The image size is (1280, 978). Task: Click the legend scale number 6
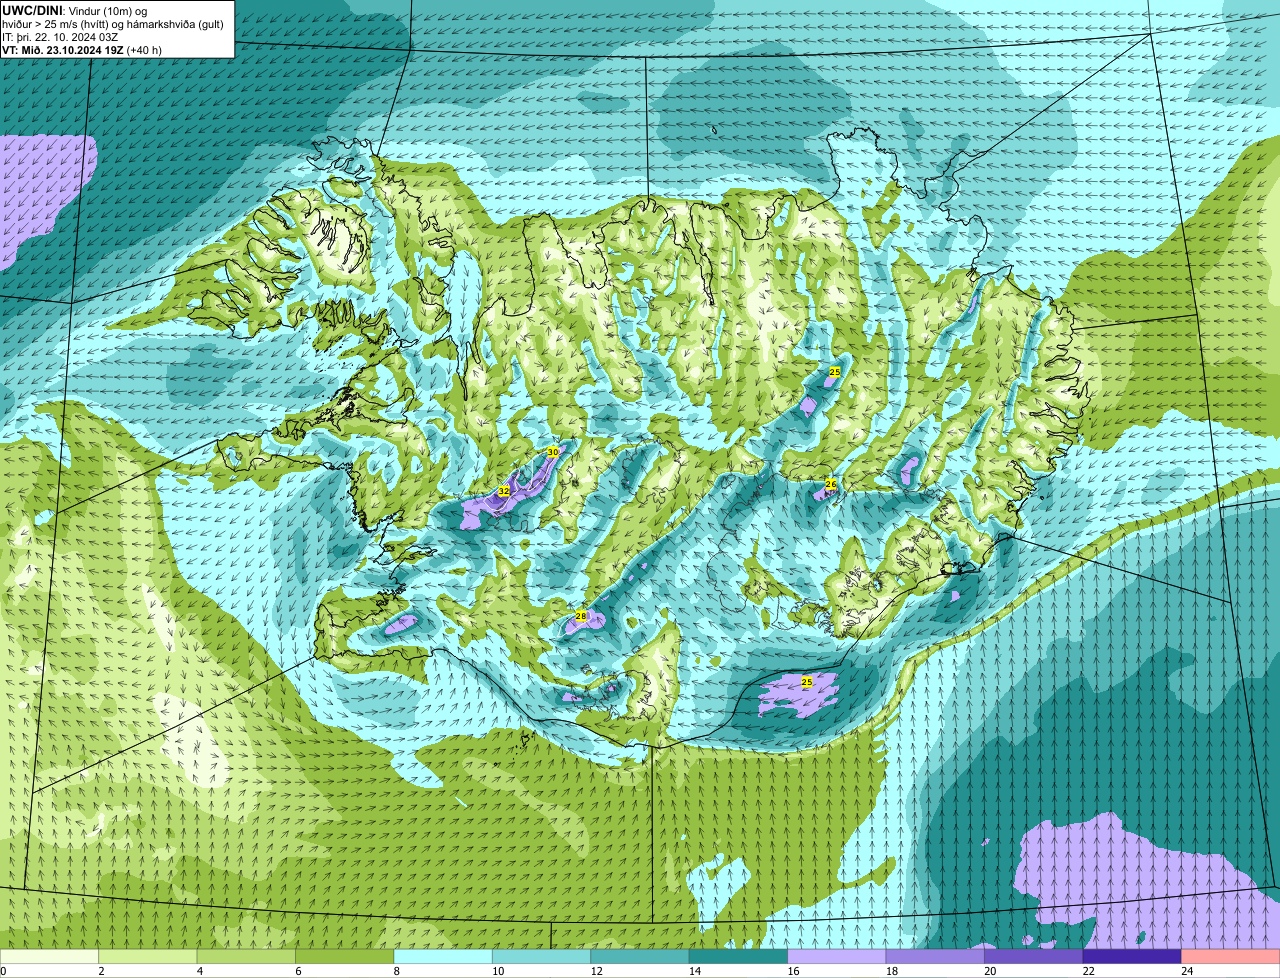click(298, 971)
